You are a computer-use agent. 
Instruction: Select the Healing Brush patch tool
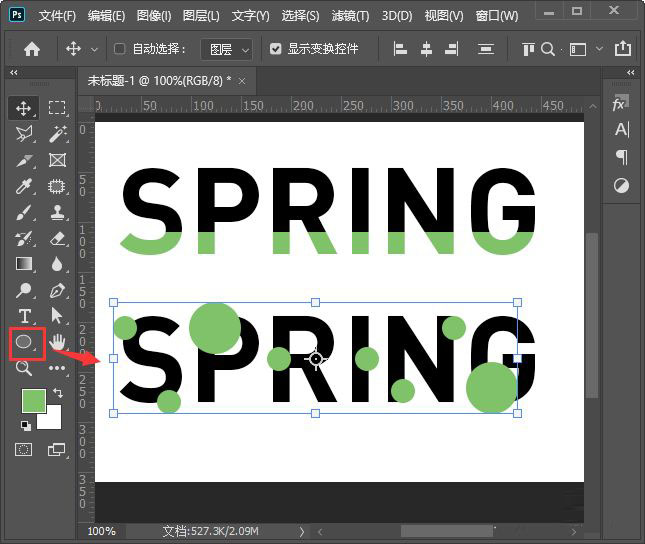coord(57,186)
